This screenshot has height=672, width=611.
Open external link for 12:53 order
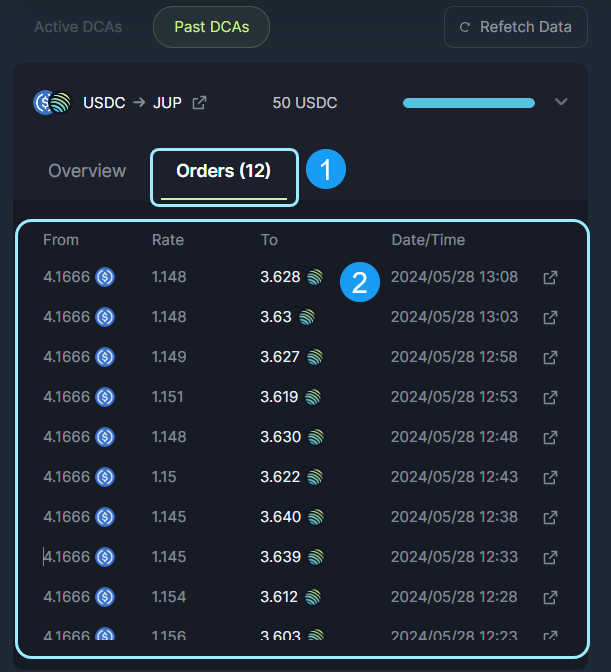[549, 397]
